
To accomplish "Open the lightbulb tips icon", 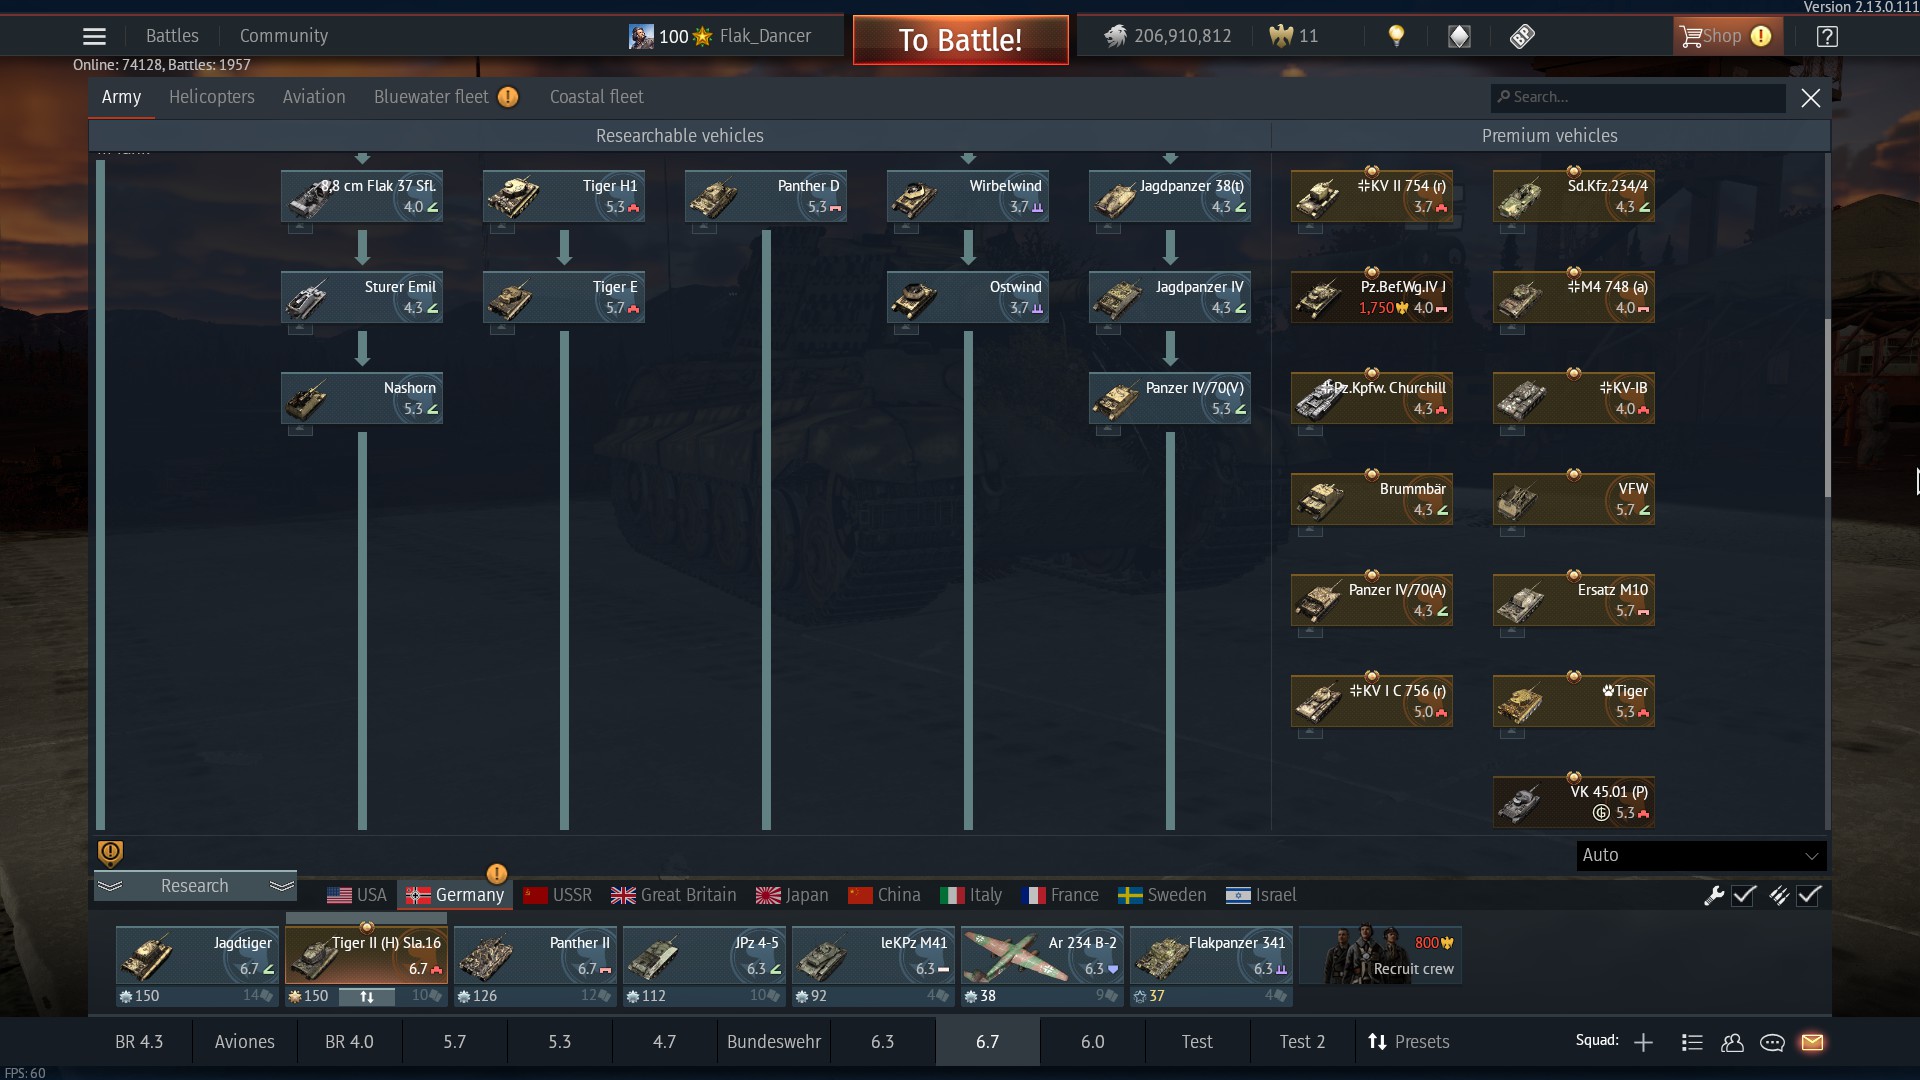I will (1396, 37).
